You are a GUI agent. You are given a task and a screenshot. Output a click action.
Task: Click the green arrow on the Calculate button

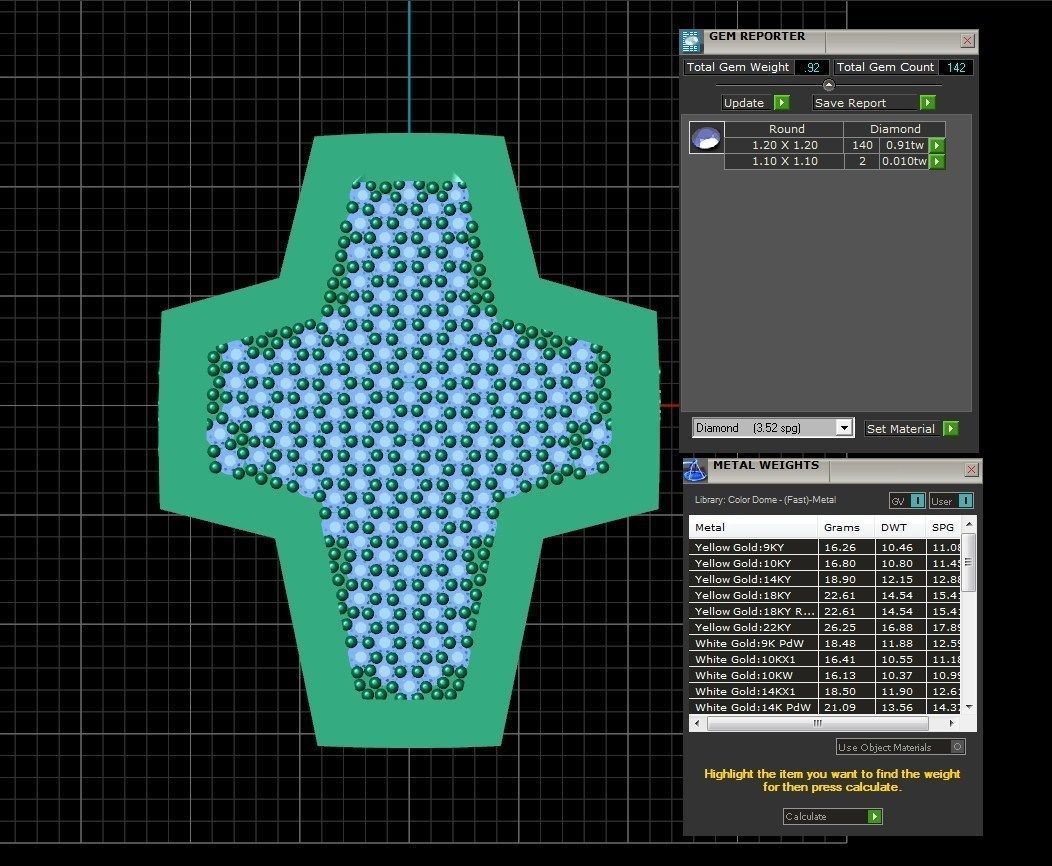click(874, 816)
